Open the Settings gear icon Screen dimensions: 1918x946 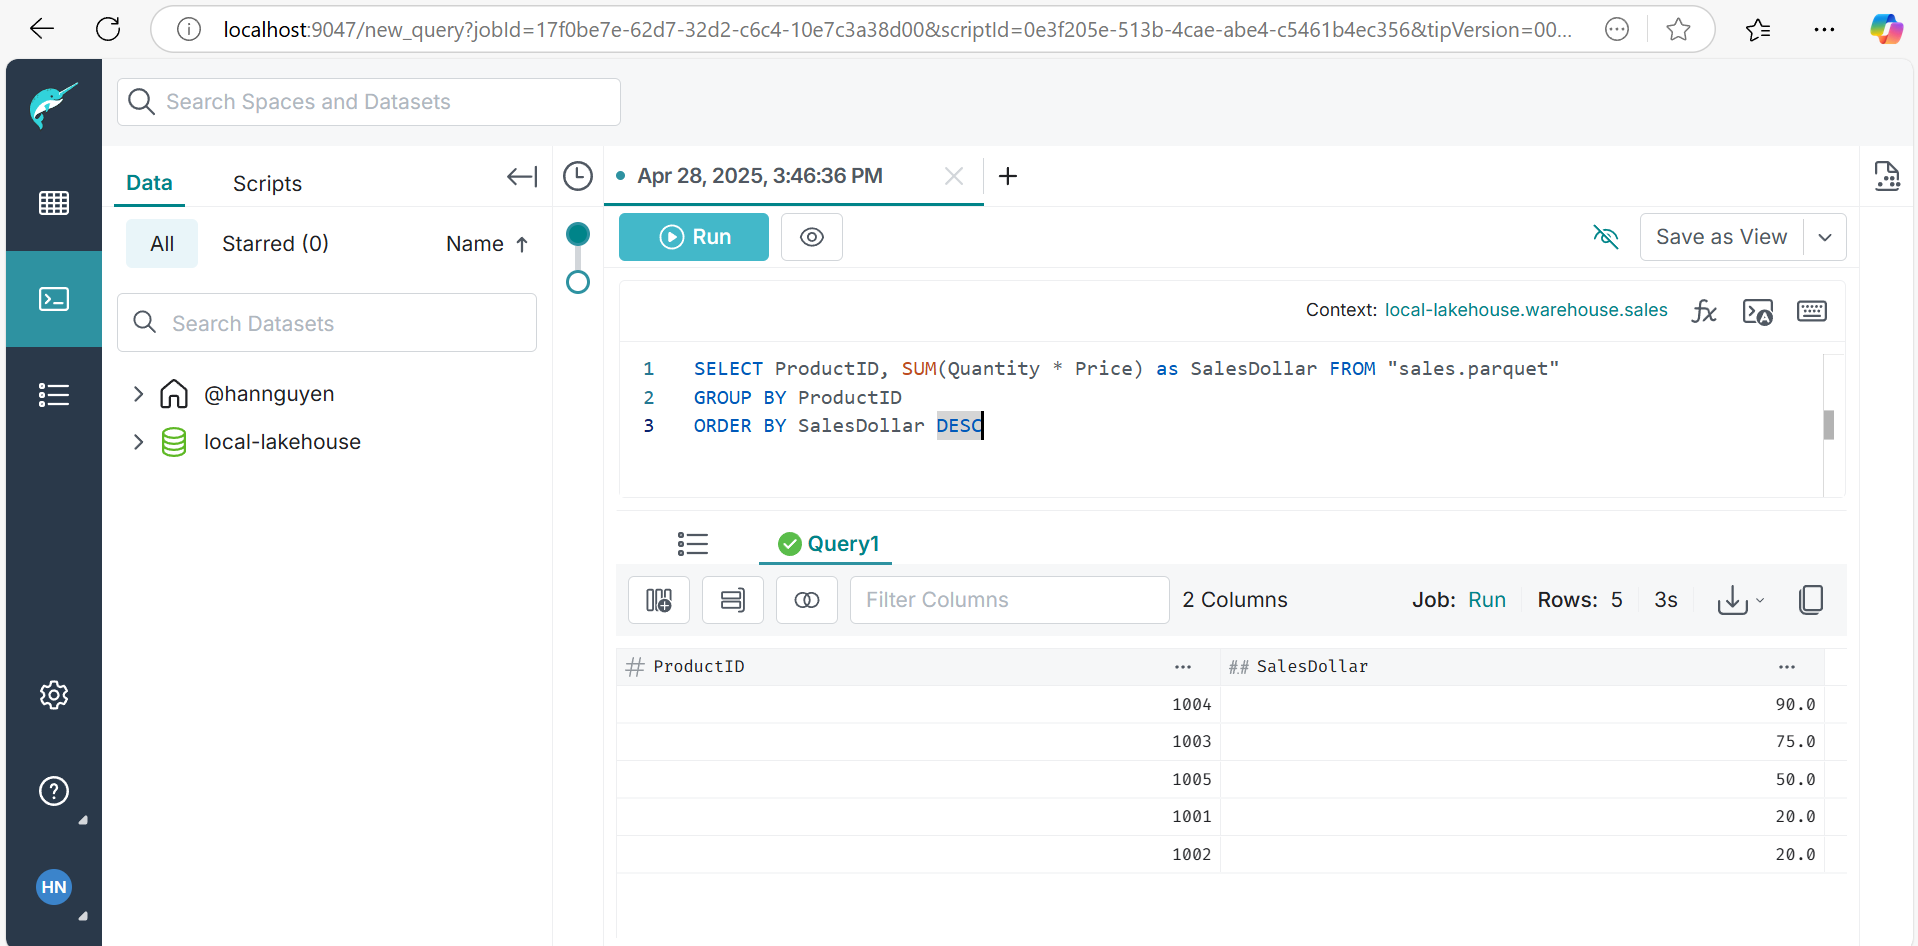(54, 695)
